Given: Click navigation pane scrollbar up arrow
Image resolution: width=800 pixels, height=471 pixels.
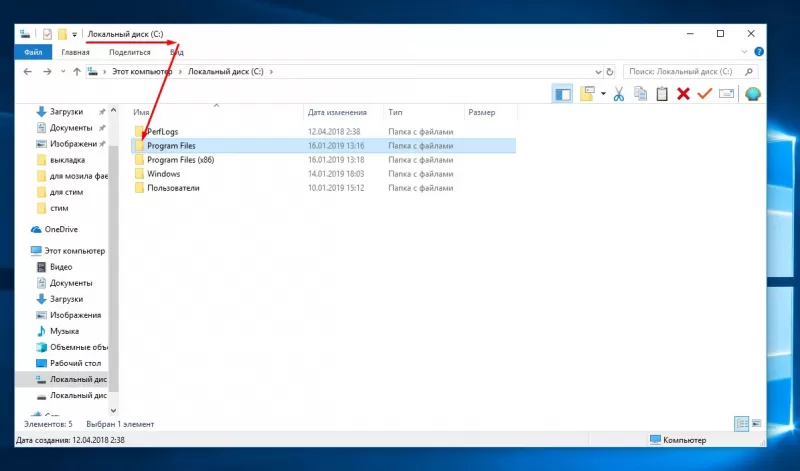Looking at the screenshot, I should click(113, 110).
